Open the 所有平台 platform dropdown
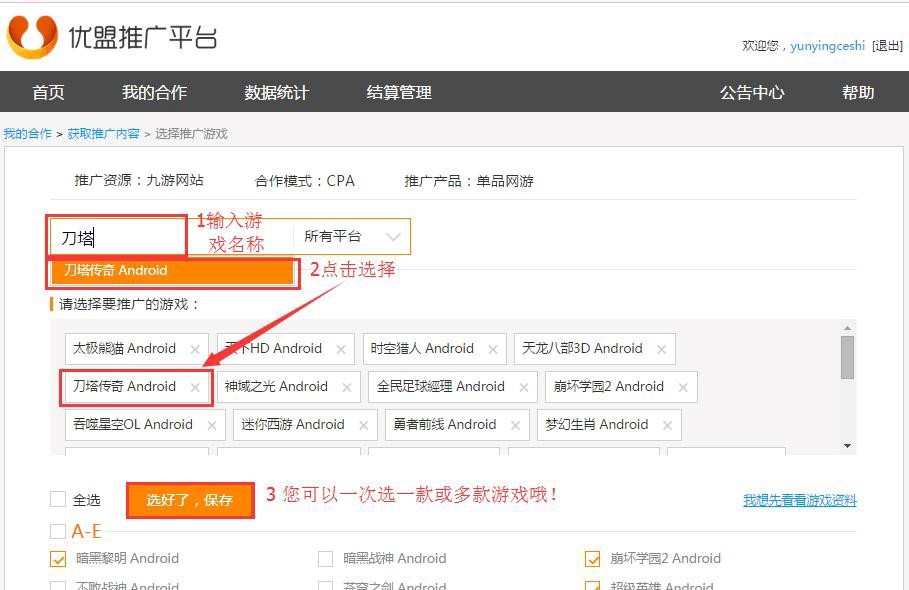The image size is (909, 590). coord(352,236)
